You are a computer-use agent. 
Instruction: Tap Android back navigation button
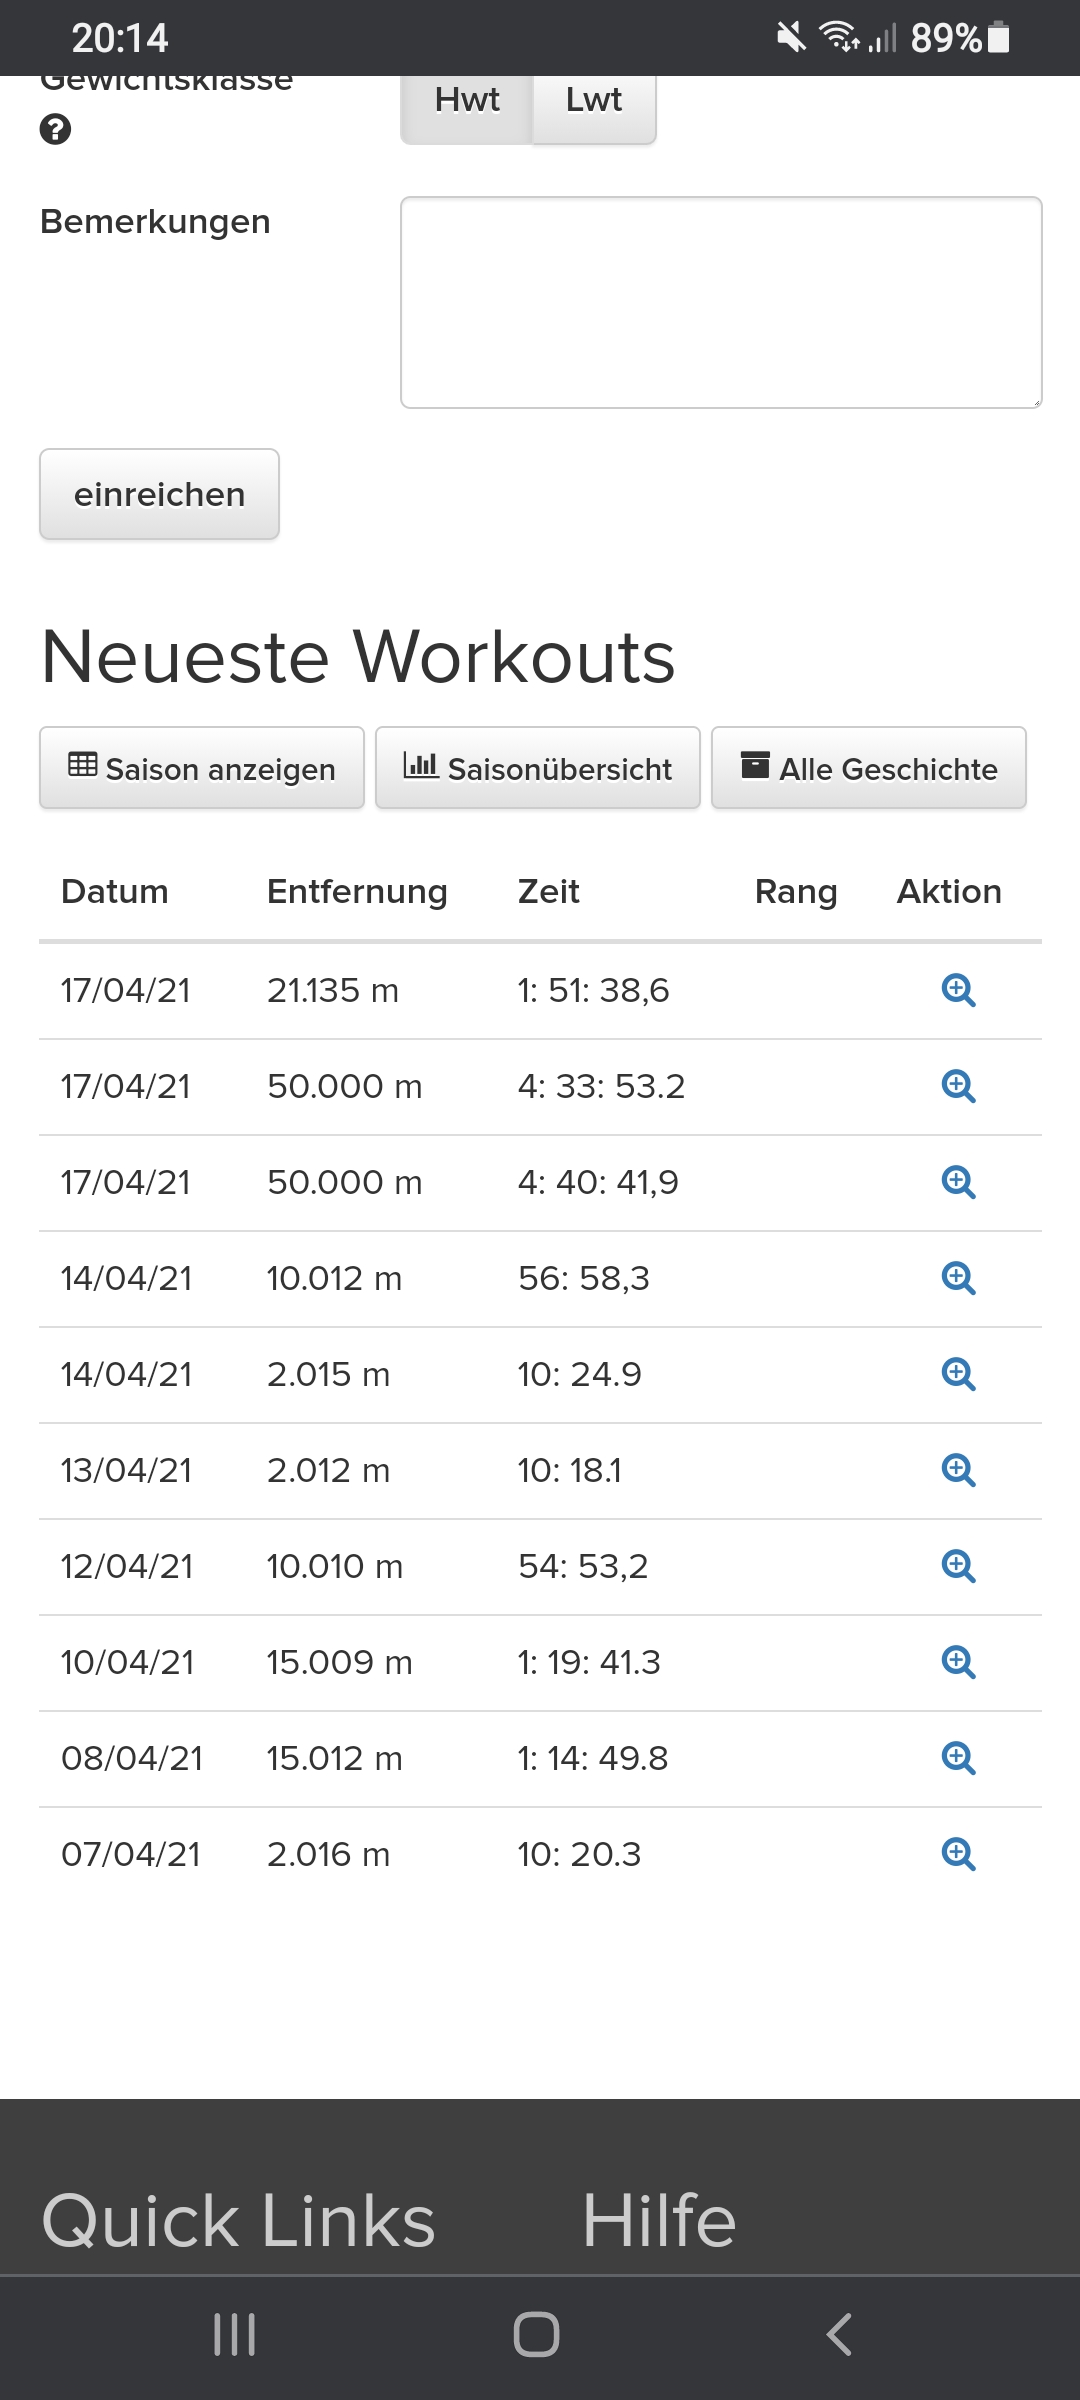click(840, 2334)
